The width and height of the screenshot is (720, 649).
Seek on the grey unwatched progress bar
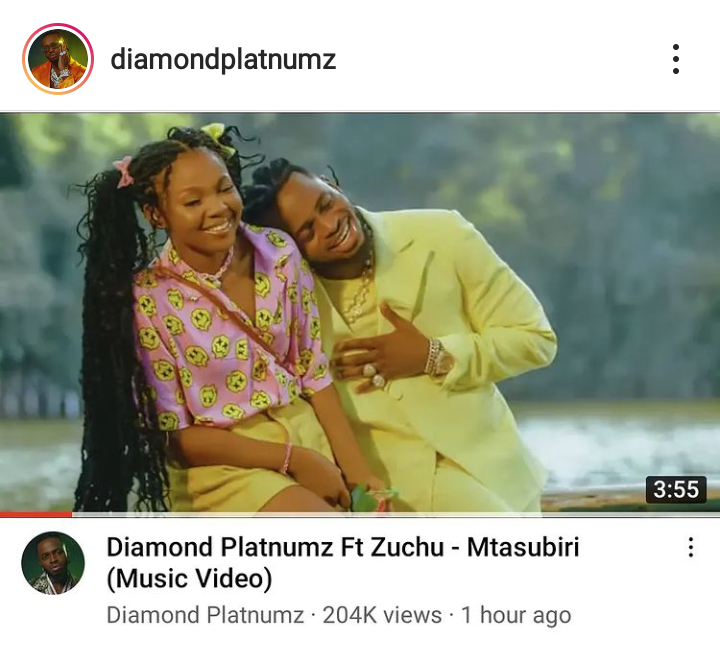pyautogui.click(x=396, y=515)
